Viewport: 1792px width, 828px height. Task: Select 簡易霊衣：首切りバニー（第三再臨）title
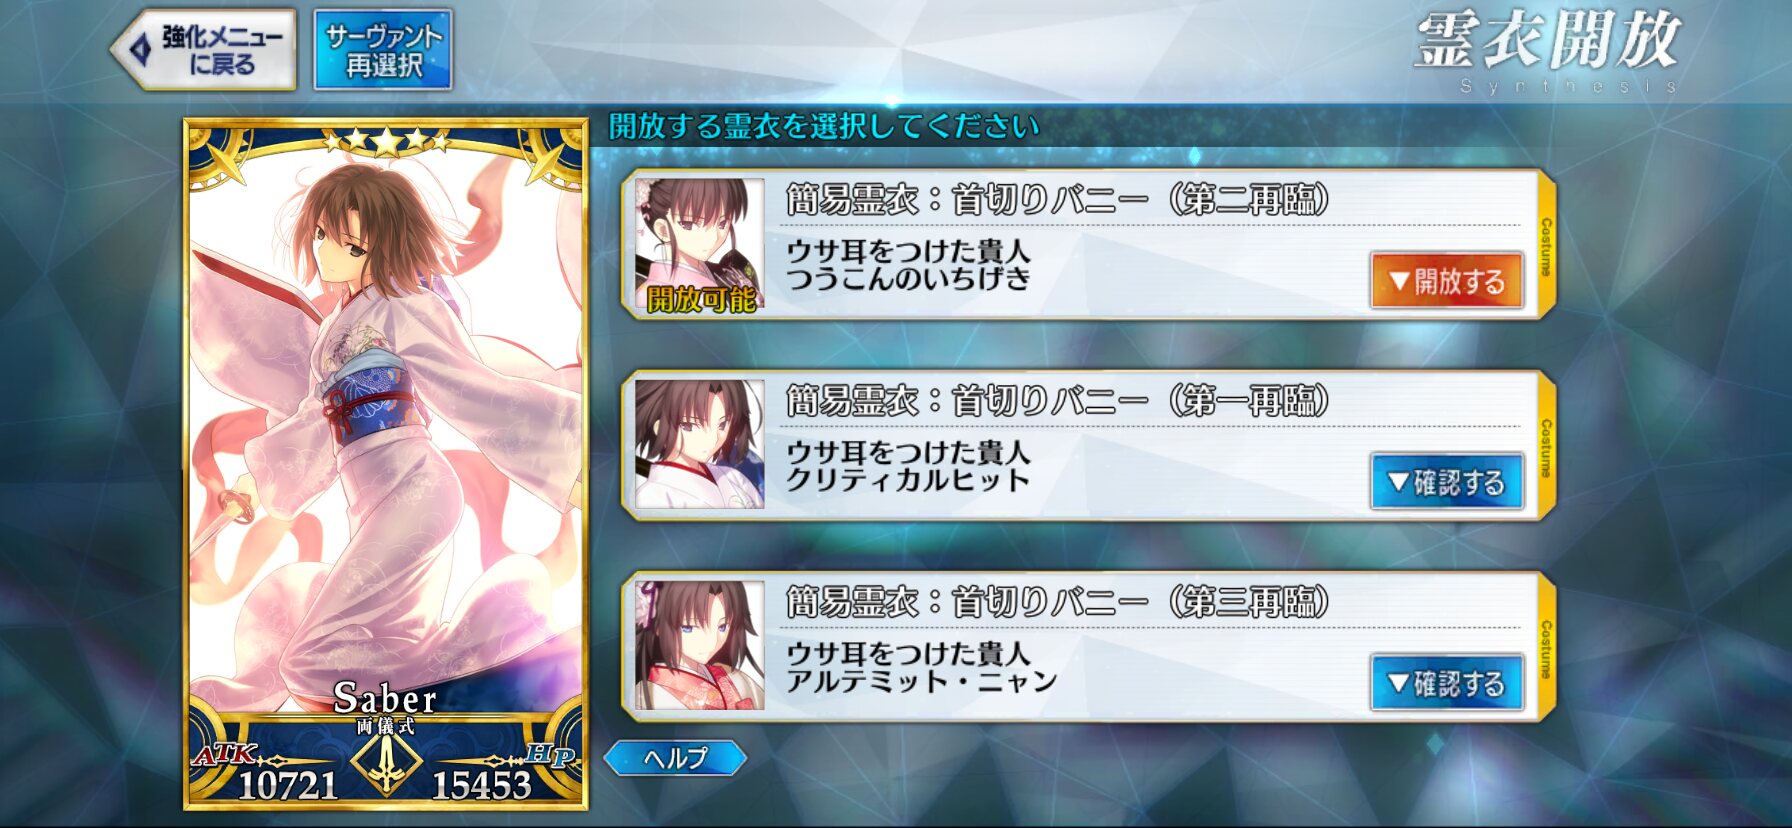pos(1057,601)
